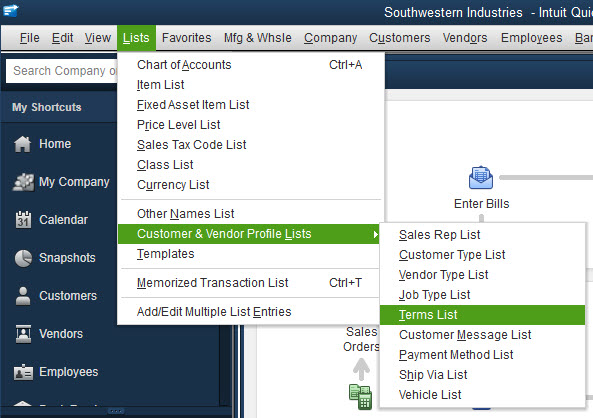Click the sidebar resize grip dots handle
This screenshot has height=418, width=593.
[x=116, y=411]
